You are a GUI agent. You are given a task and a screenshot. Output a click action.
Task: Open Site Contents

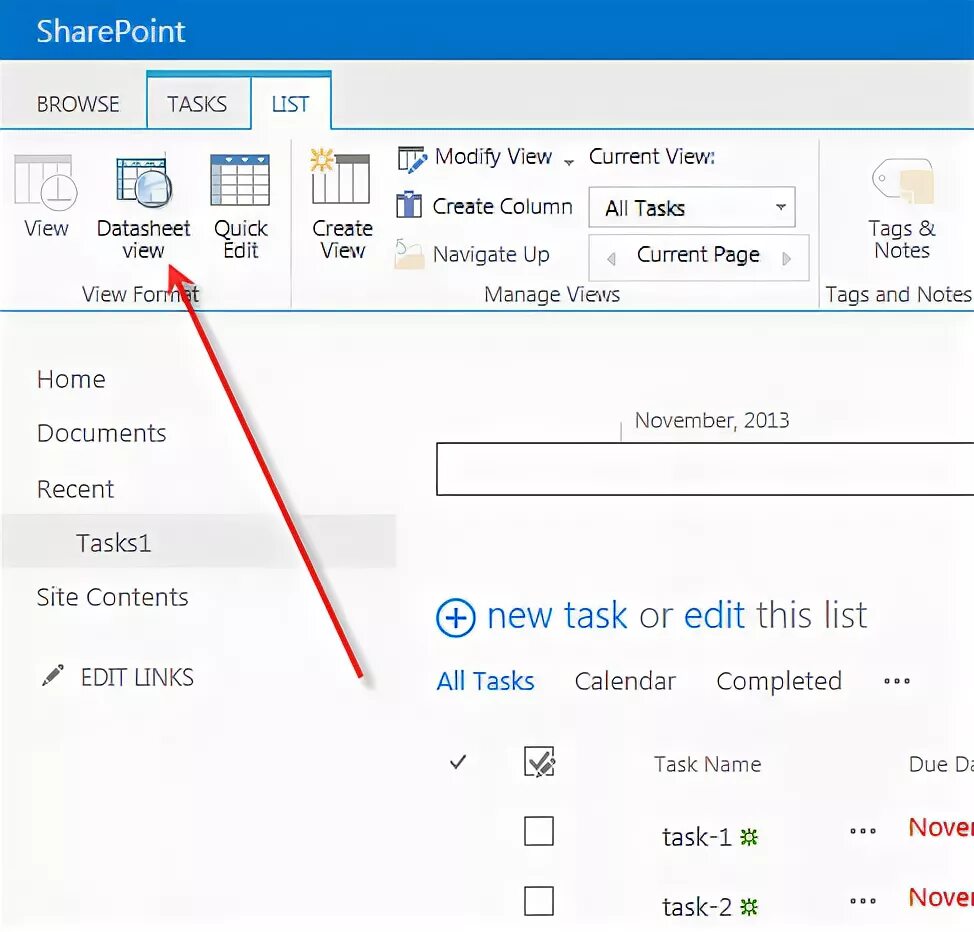[x=112, y=597]
